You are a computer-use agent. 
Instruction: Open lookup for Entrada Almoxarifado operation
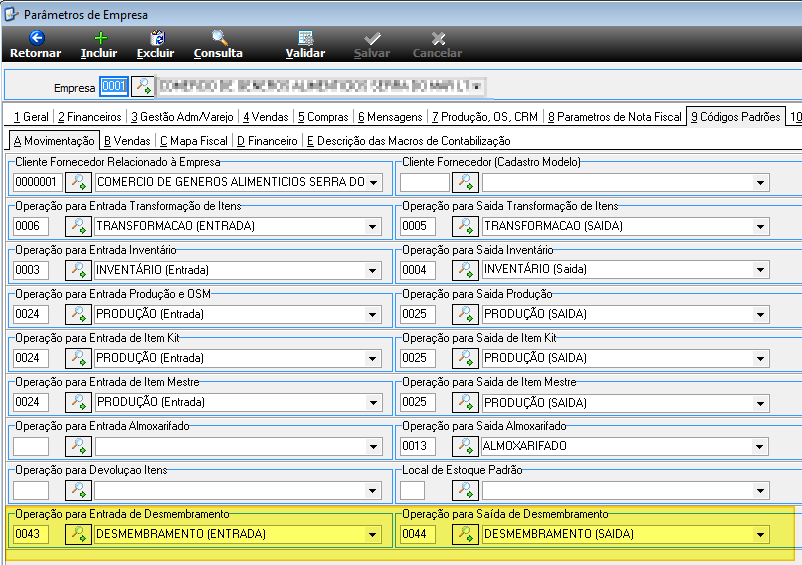pos(78,446)
